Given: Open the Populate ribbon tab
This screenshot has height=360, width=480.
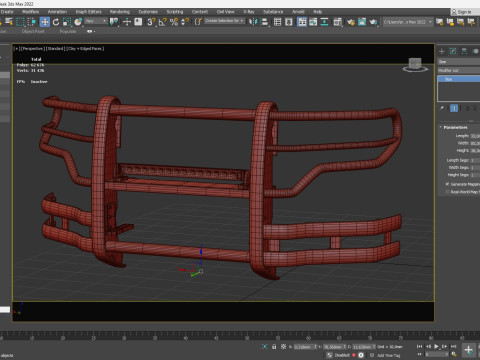Looking at the screenshot, I should click(x=68, y=31).
